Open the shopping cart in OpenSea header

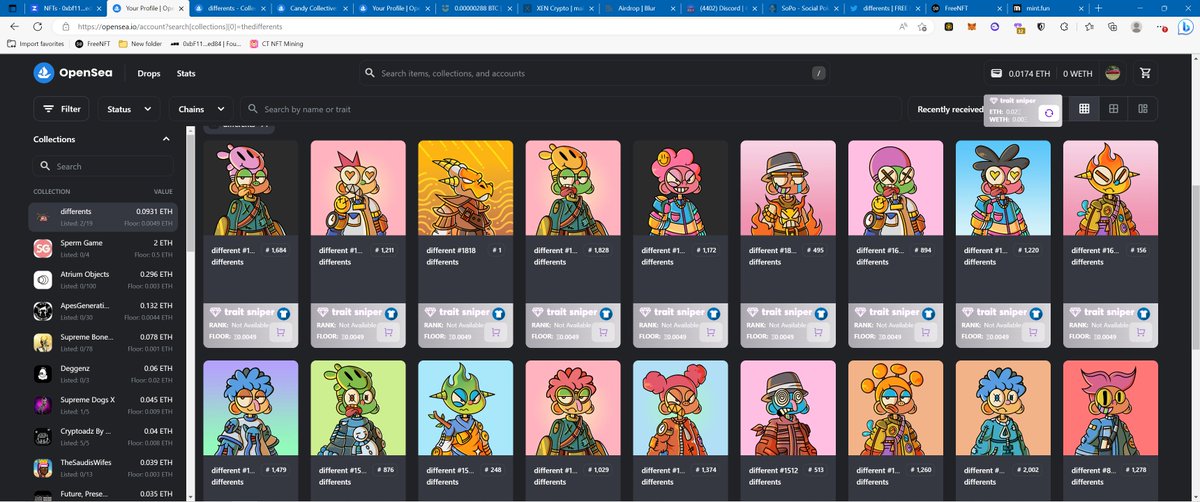point(1145,73)
